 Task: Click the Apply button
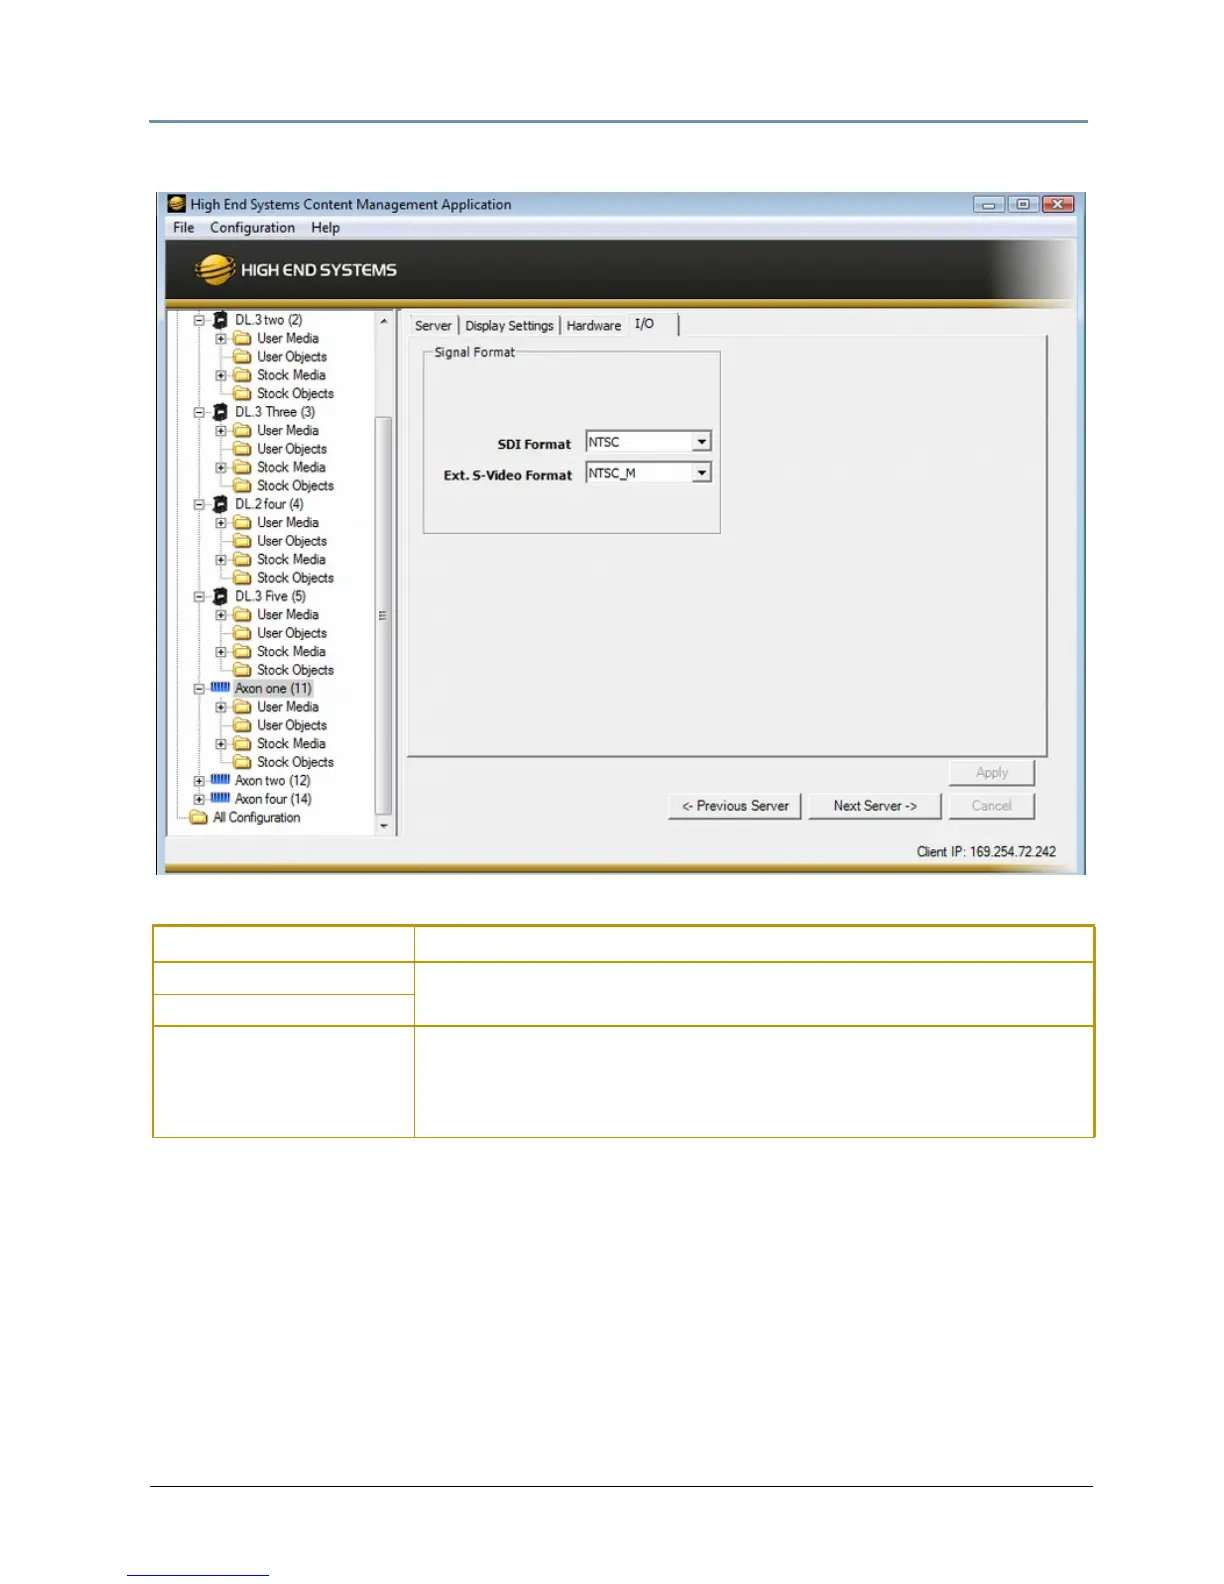pyautogui.click(x=992, y=773)
